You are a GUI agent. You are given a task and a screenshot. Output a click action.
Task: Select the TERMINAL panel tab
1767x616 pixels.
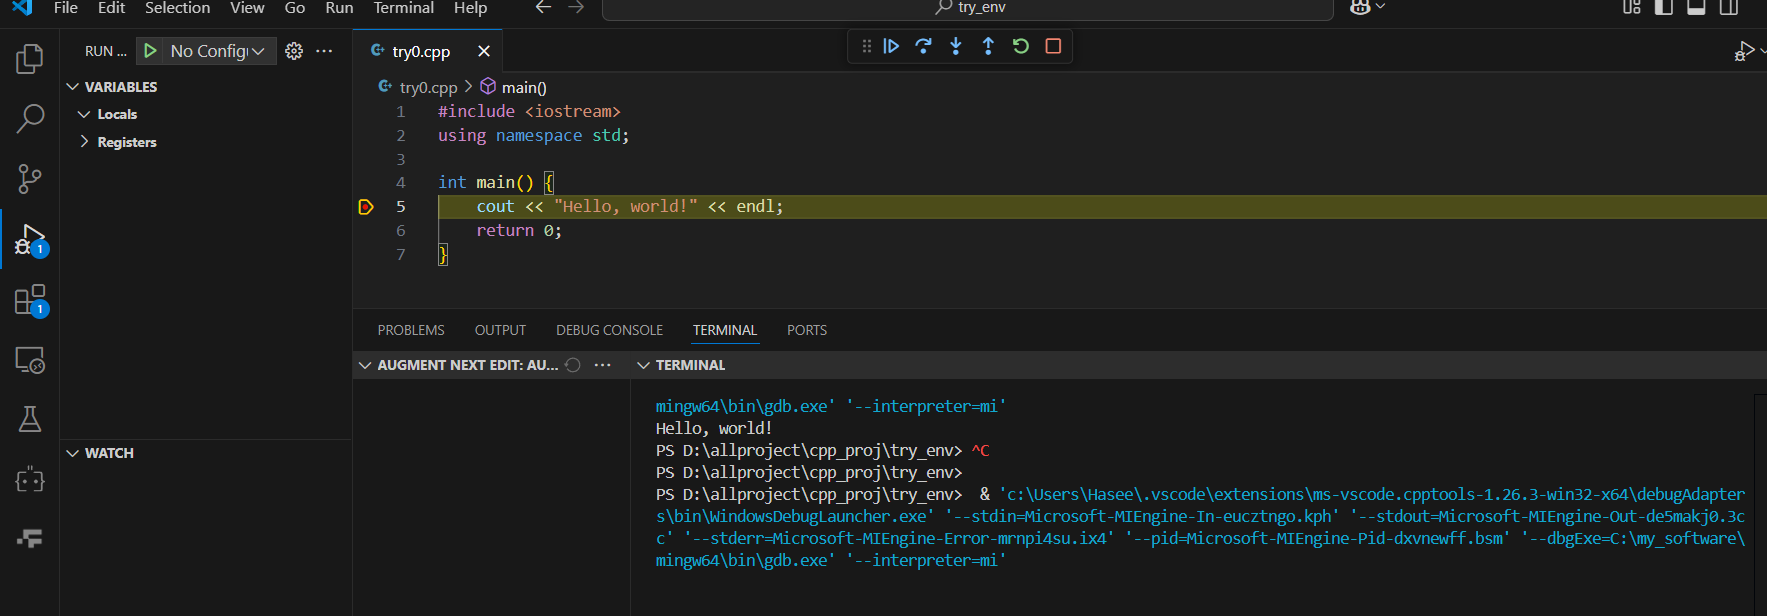[725, 330]
